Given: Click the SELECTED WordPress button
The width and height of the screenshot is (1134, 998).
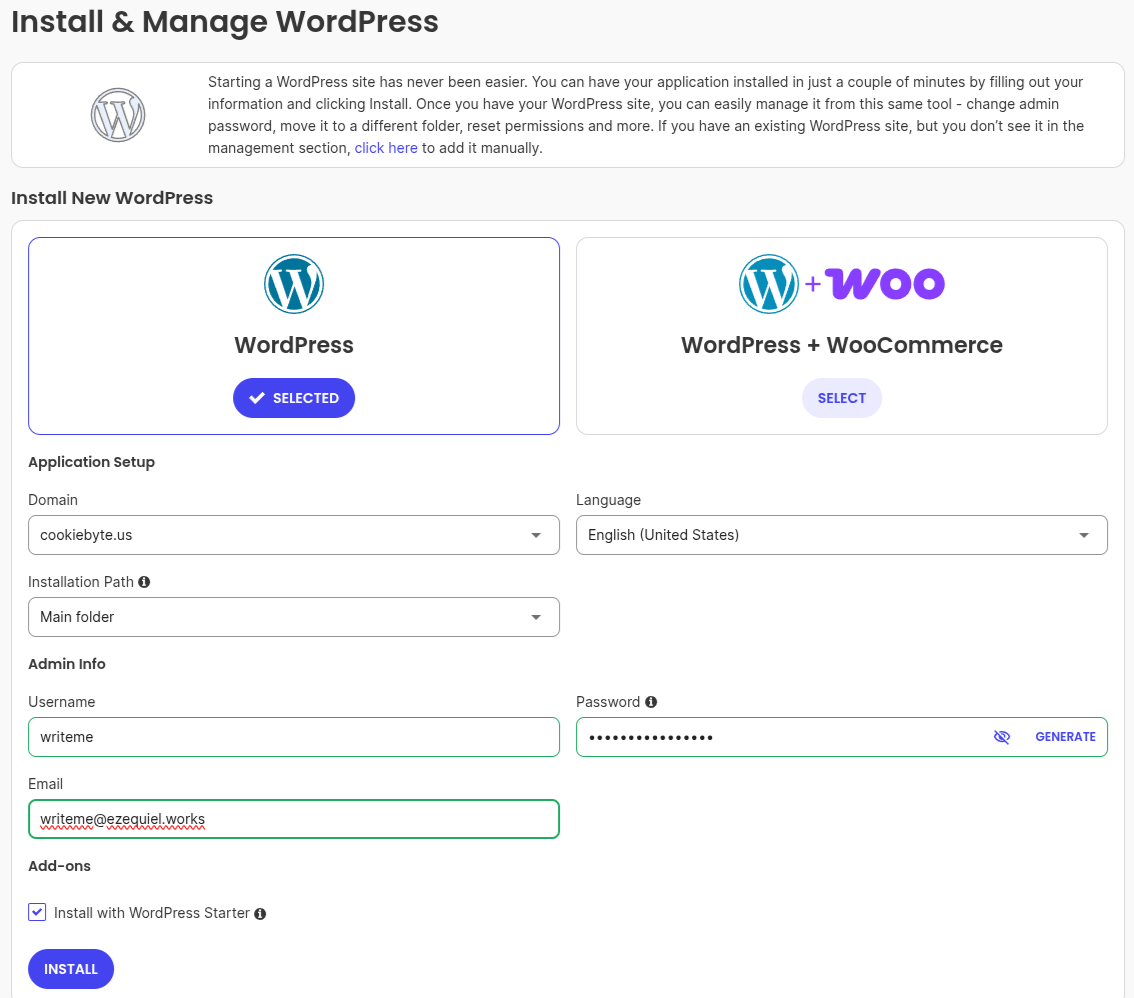Looking at the screenshot, I should [x=294, y=398].
